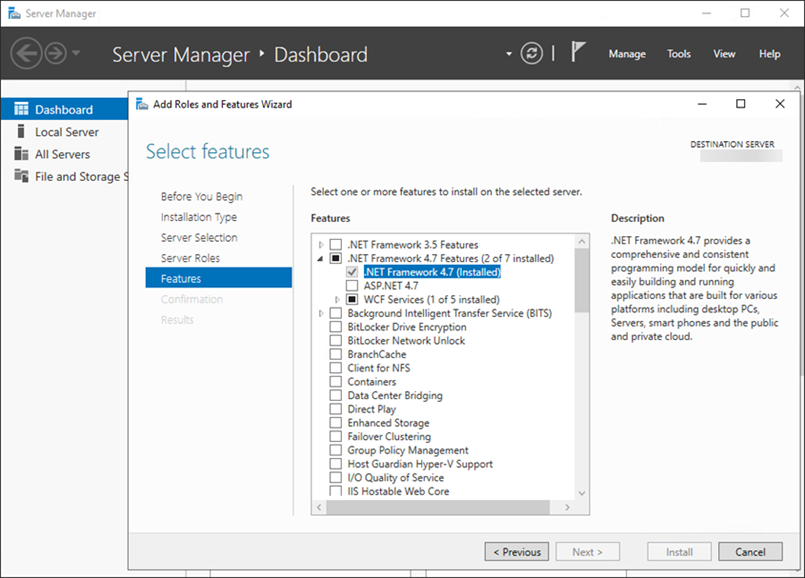Expand the WCF Services node

click(x=337, y=298)
